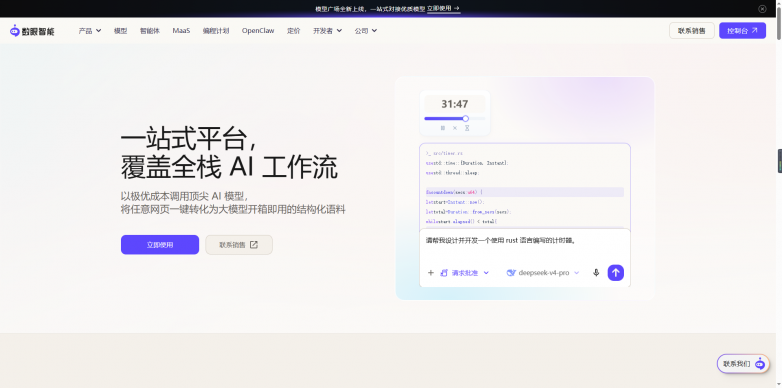Open the deepseek-v4-pro model selector
This screenshot has width=782, height=388.
point(543,273)
